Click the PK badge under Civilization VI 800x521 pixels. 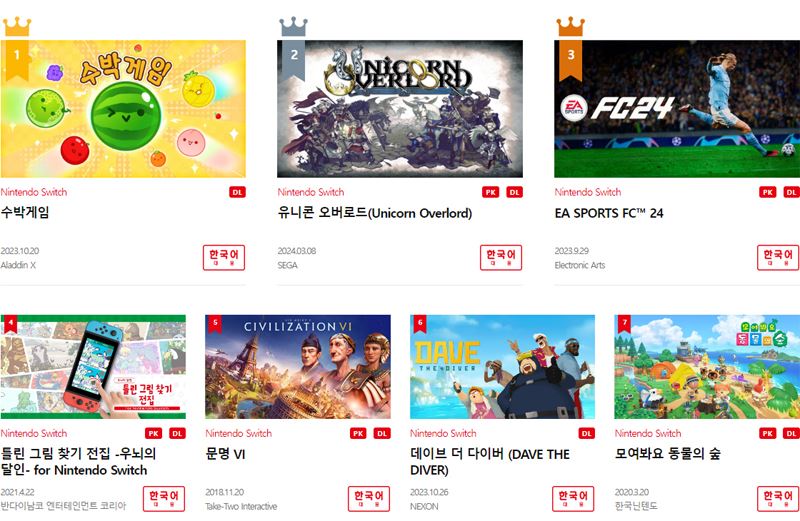pyautogui.click(x=358, y=433)
